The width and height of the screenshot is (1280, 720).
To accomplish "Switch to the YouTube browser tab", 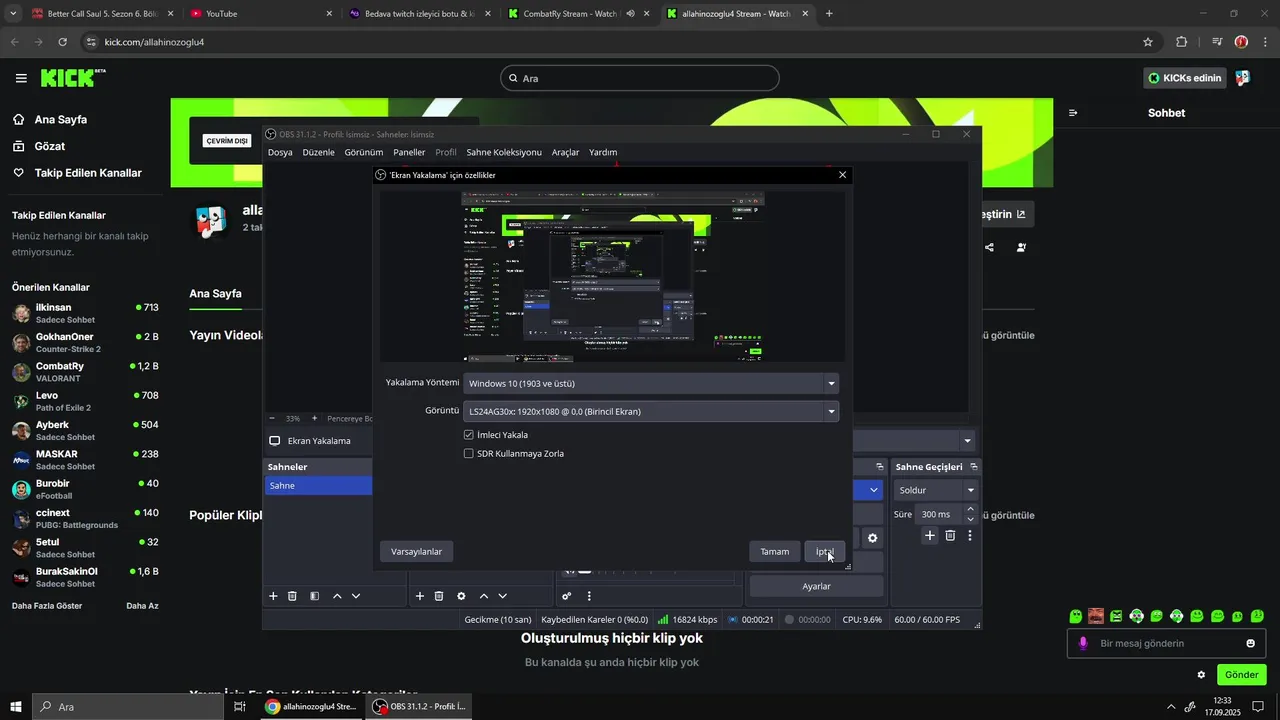I will click(x=262, y=14).
